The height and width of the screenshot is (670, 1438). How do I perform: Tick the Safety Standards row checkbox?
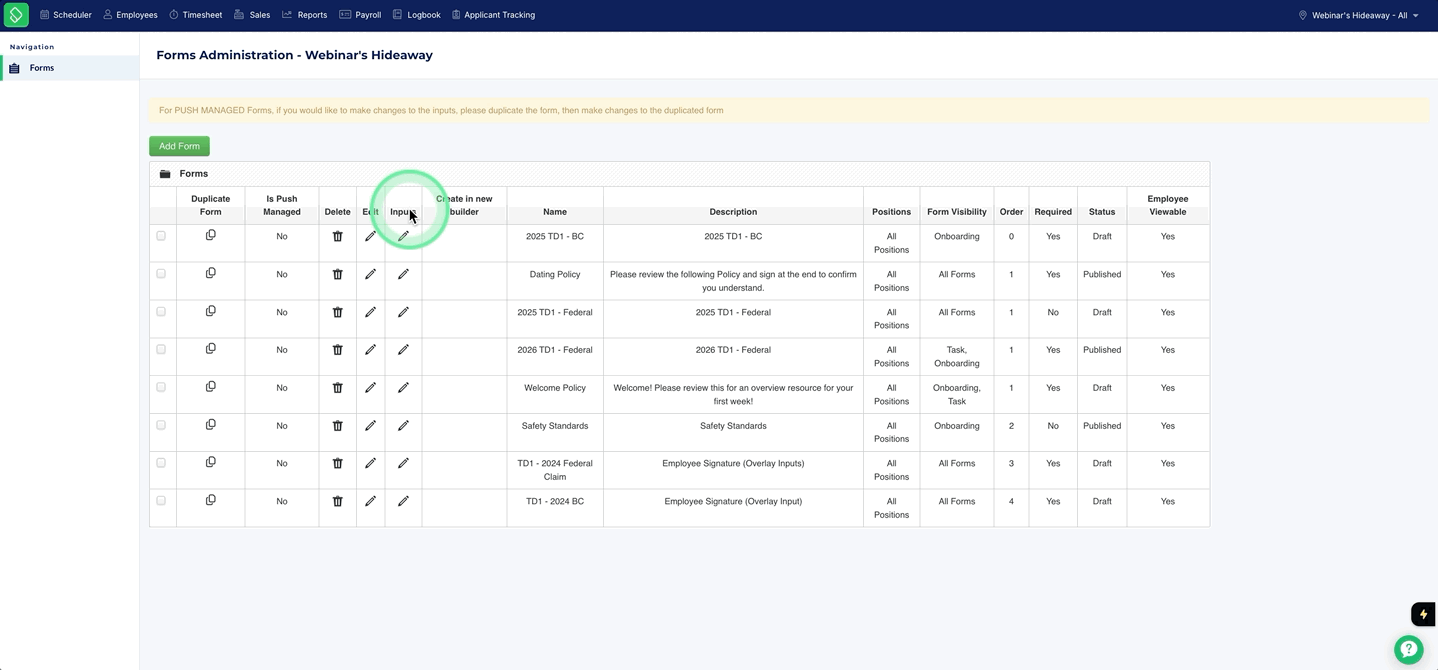[x=161, y=425]
